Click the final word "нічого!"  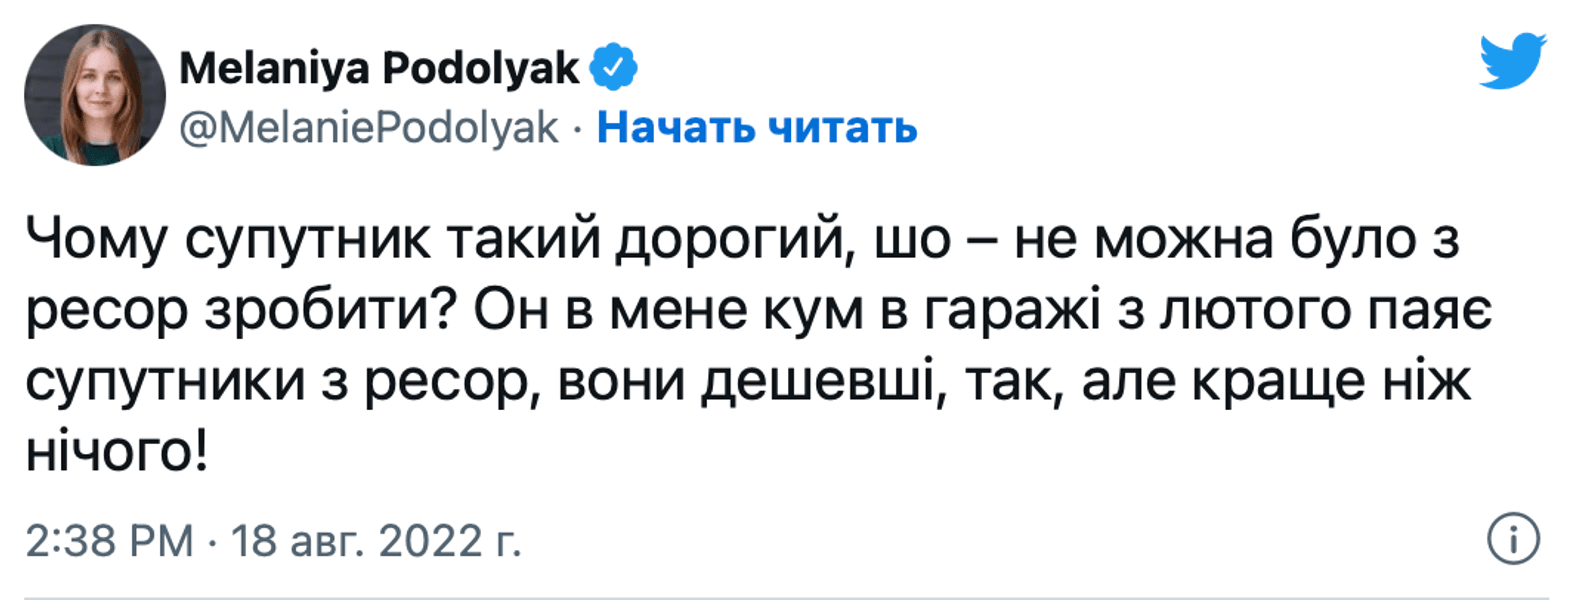[x=117, y=453]
